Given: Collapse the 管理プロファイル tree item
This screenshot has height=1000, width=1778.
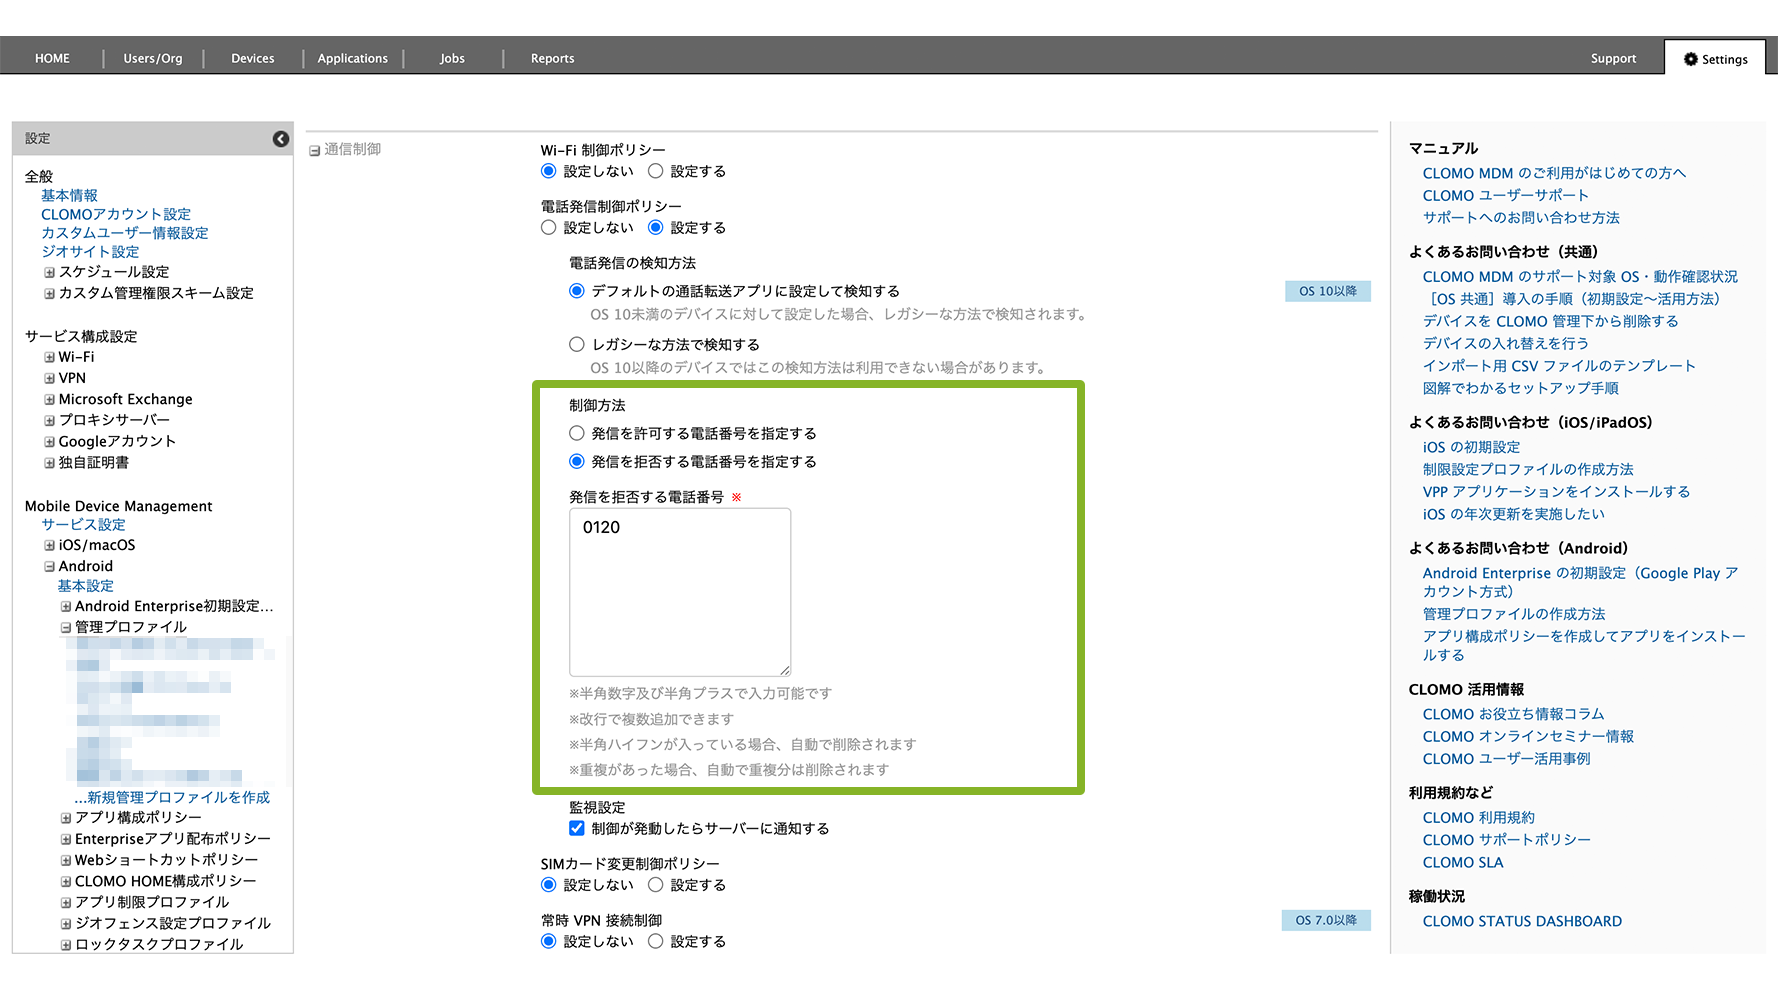Looking at the screenshot, I should pos(66,628).
